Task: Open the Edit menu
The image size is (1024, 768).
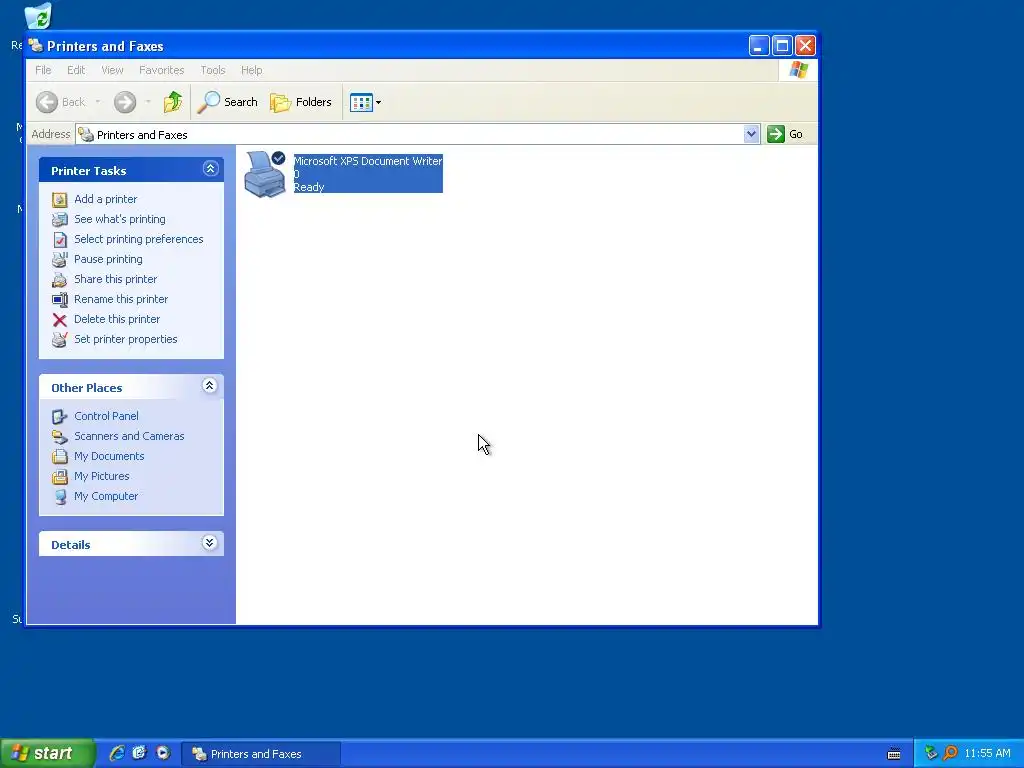Action: tap(76, 70)
